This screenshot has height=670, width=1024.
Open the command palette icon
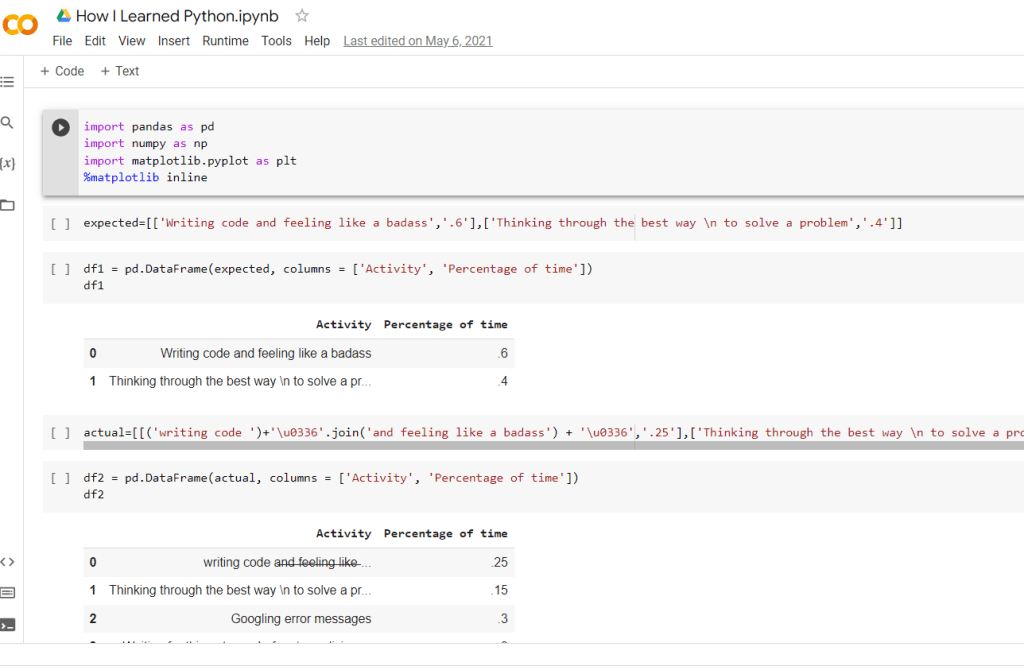8,593
